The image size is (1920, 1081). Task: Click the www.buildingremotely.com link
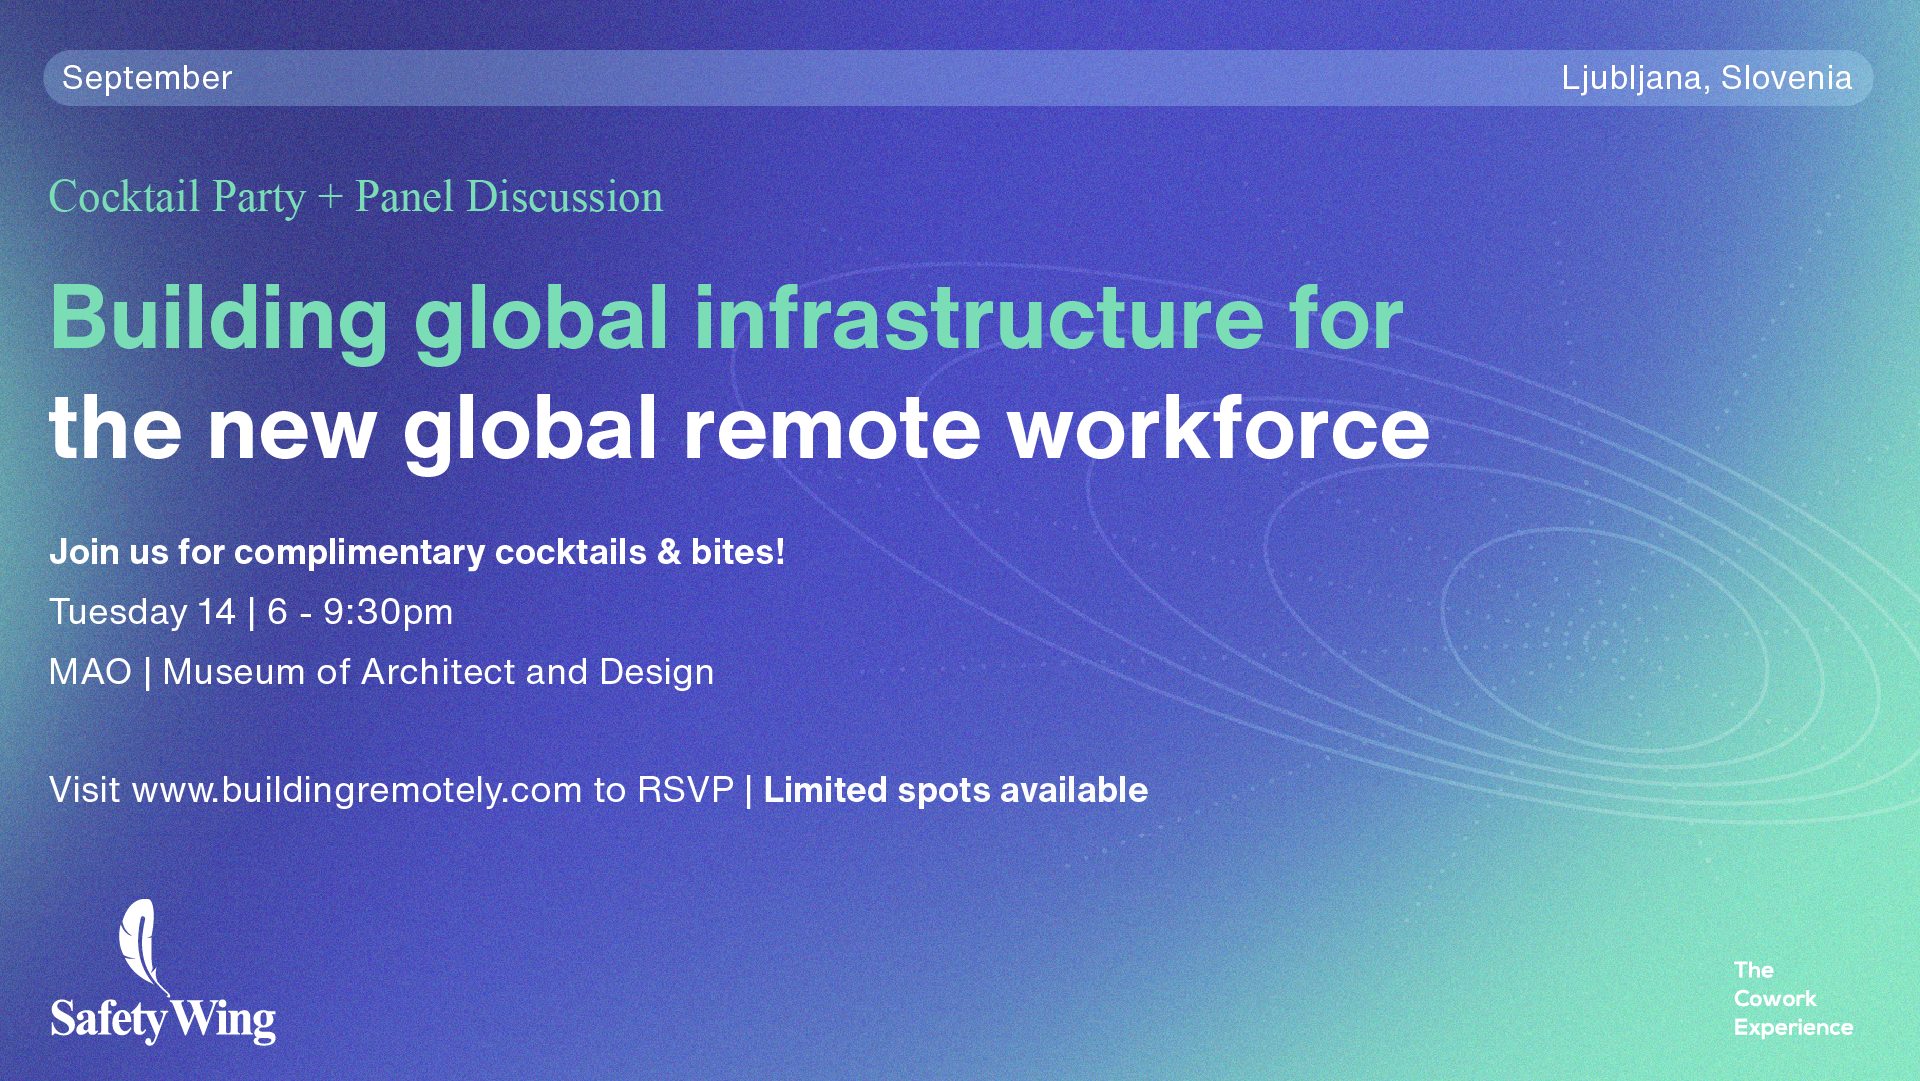(x=357, y=790)
